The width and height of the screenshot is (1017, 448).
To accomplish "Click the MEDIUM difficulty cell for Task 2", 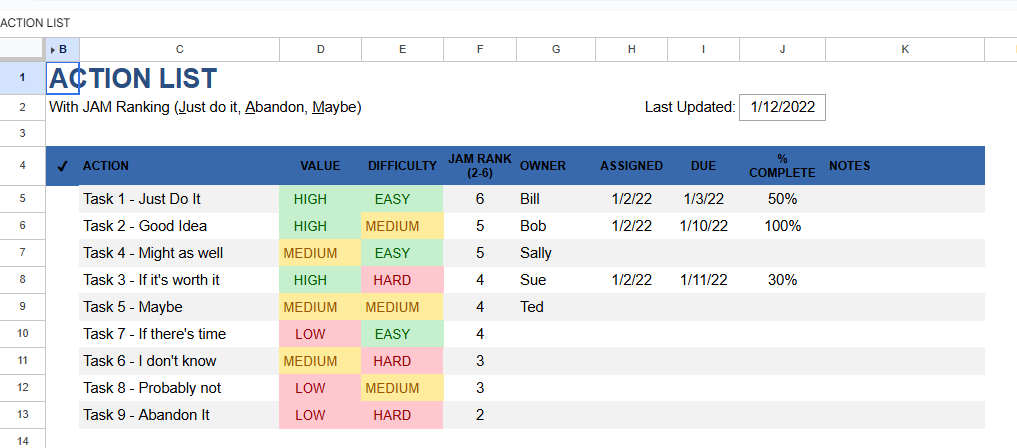I will pyautogui.click(x=402, y=226).
